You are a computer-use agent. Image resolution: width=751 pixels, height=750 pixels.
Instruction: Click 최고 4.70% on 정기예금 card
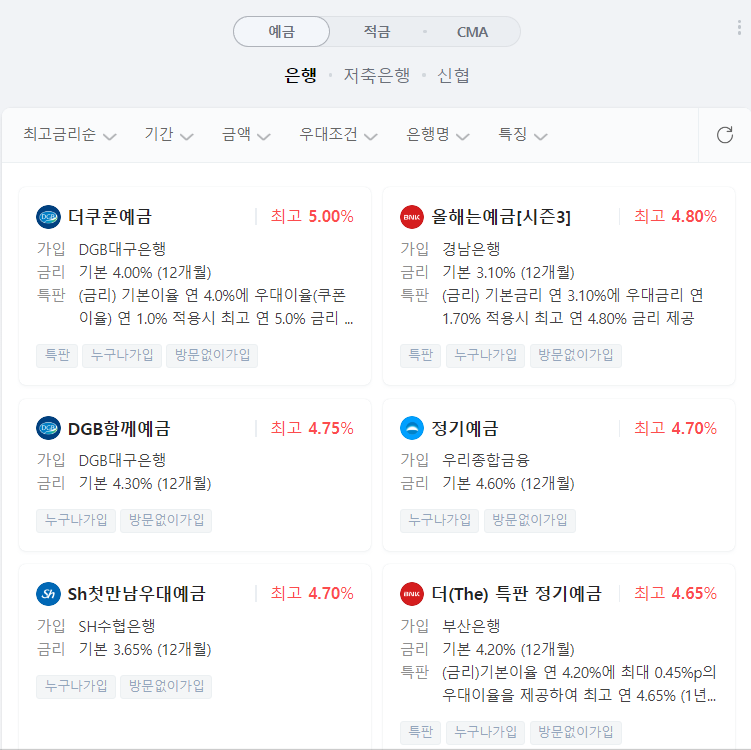tap(676, 428)
